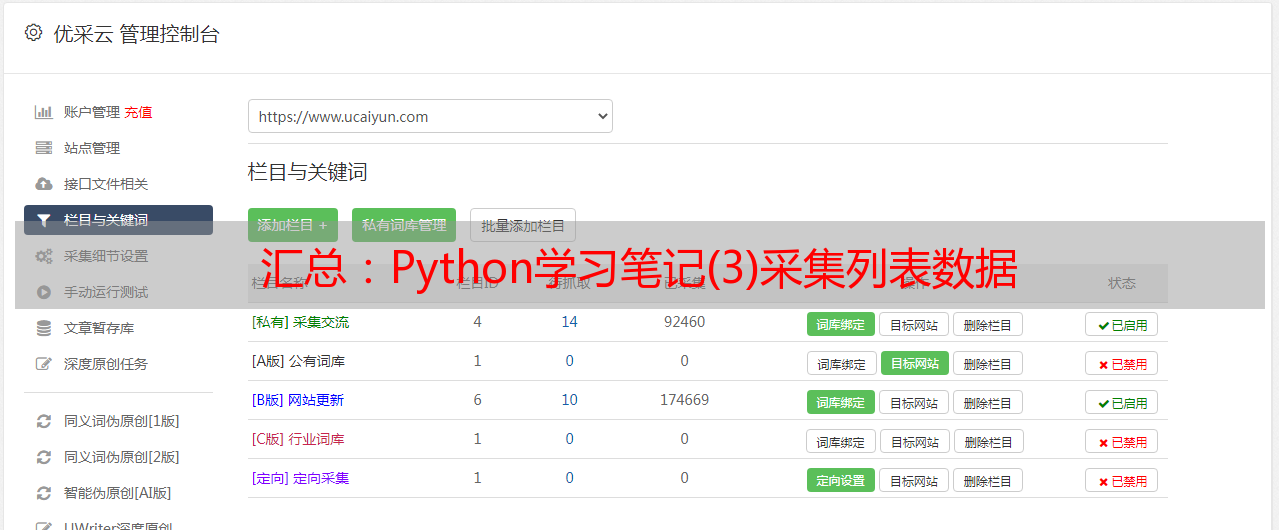Click 词库绑定 in the 公有词库 row
Screen dimensions: 1279x530
[841, 363]
